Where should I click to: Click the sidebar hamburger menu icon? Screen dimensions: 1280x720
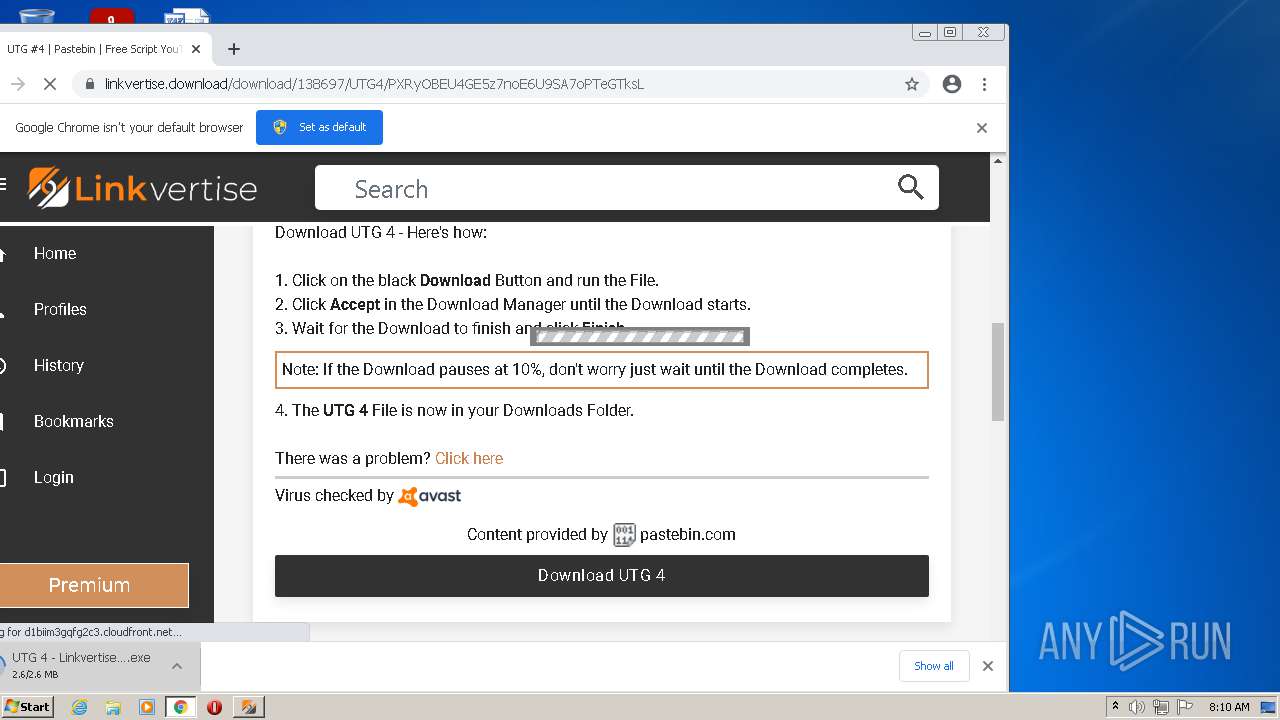(x=3, y=185)
